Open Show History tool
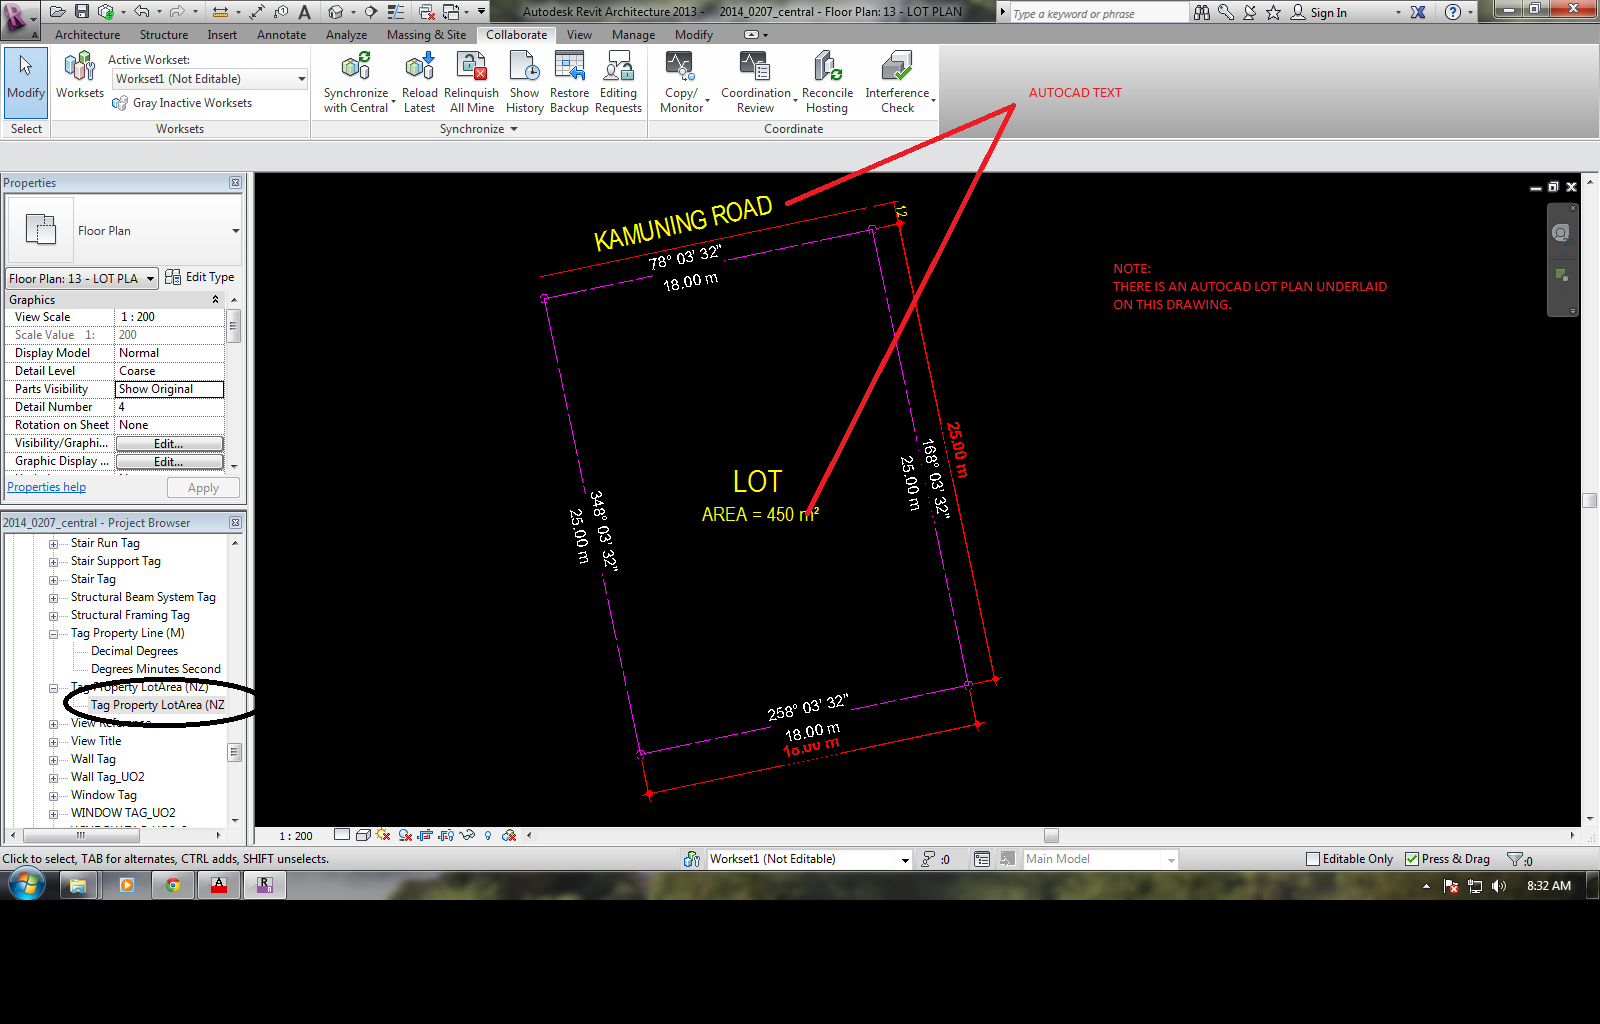This screenshot has height=1024, width=1600. [524, 68]
